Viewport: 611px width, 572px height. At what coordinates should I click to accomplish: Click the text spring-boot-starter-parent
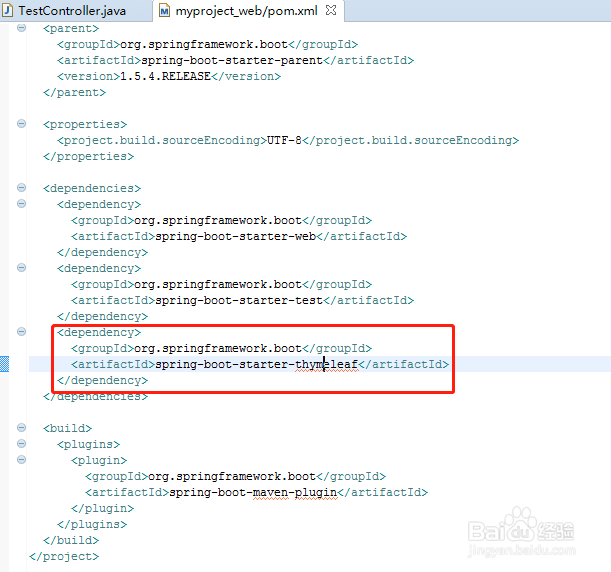232,60
